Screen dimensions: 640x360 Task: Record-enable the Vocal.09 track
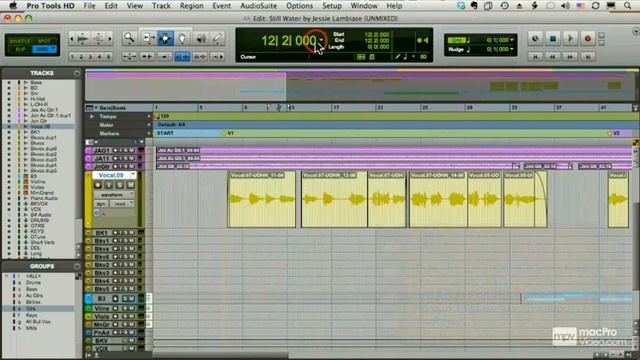98,185
